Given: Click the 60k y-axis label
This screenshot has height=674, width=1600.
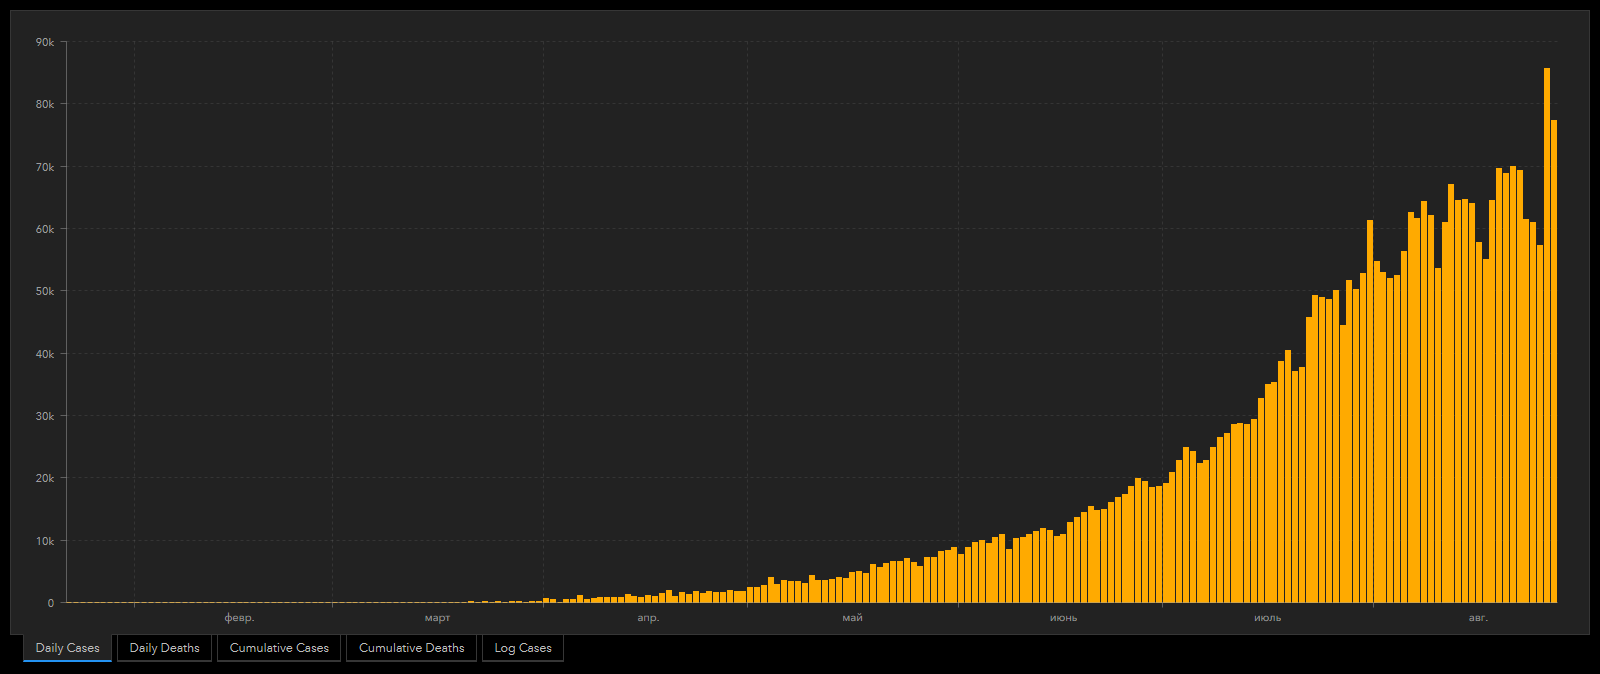Looking at the screenshot, I should tap(45, 229).
